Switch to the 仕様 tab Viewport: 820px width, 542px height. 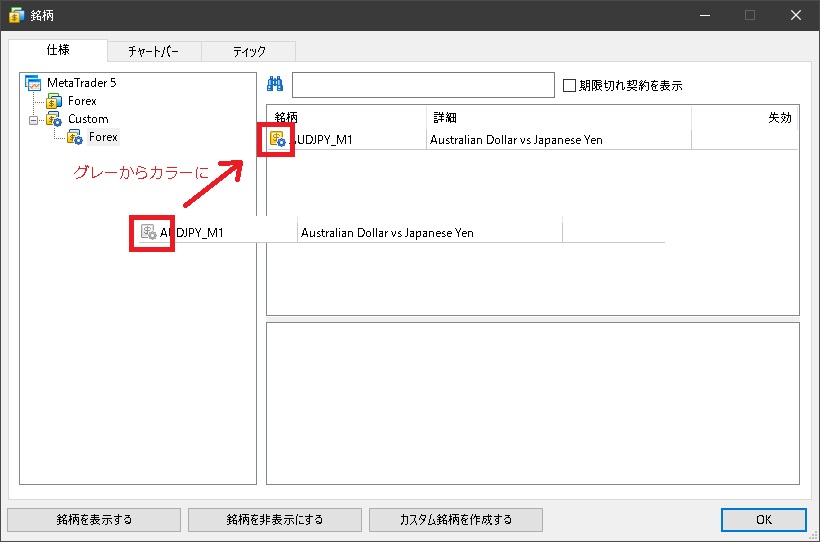(58, 50)
